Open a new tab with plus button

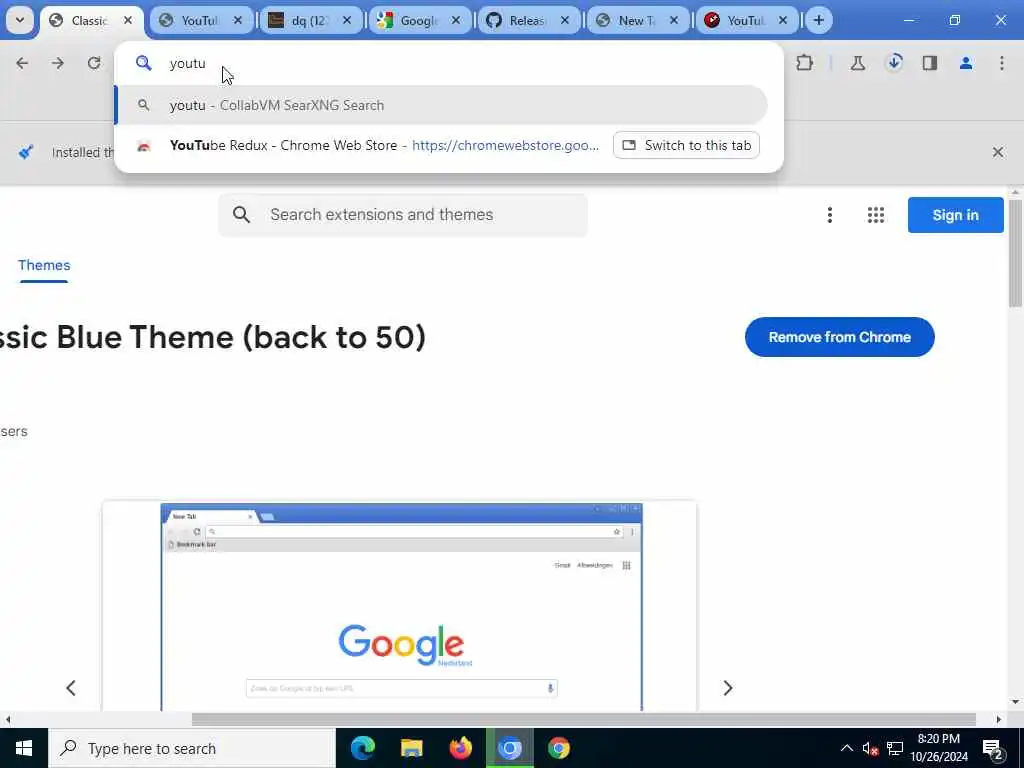point(818,20)
